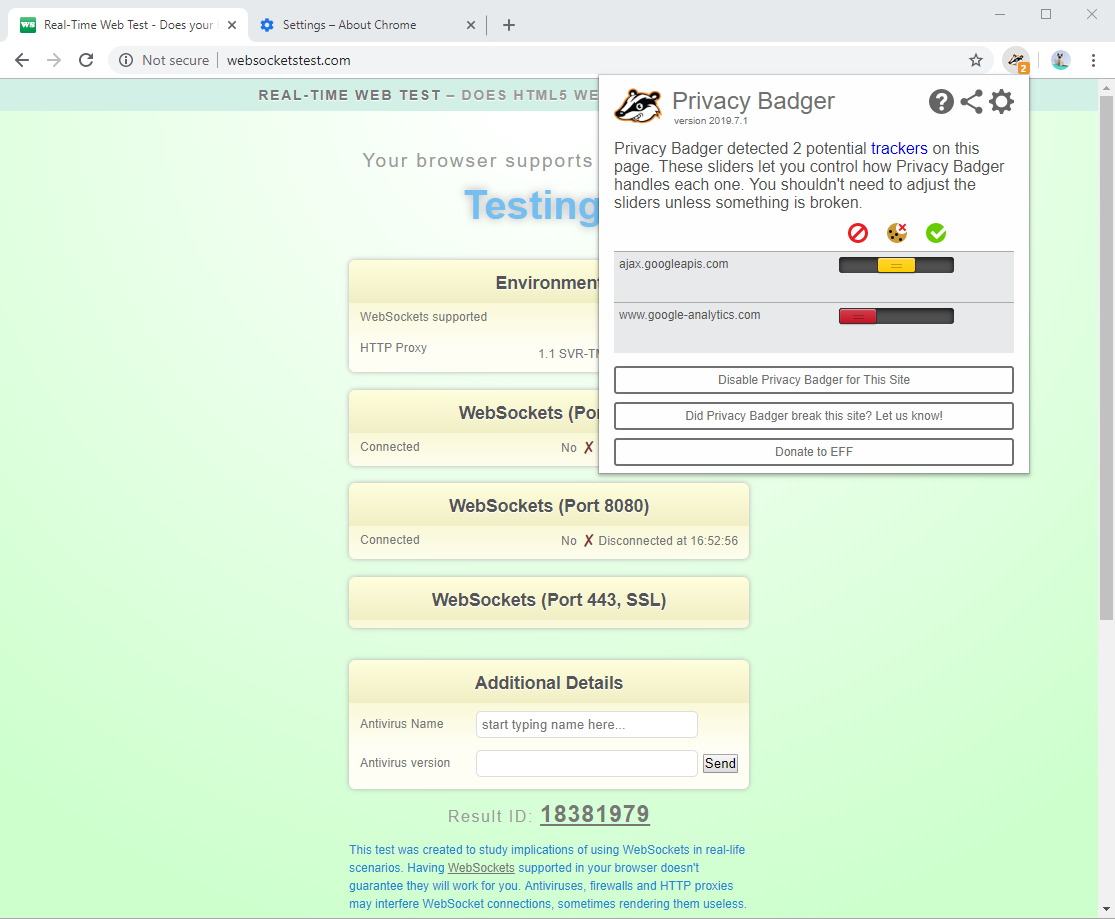The width and height of the screenshot is (1115, 919).
Task: Click WebSockets (Port 8080) heading
Action: [x=549, y=506]
